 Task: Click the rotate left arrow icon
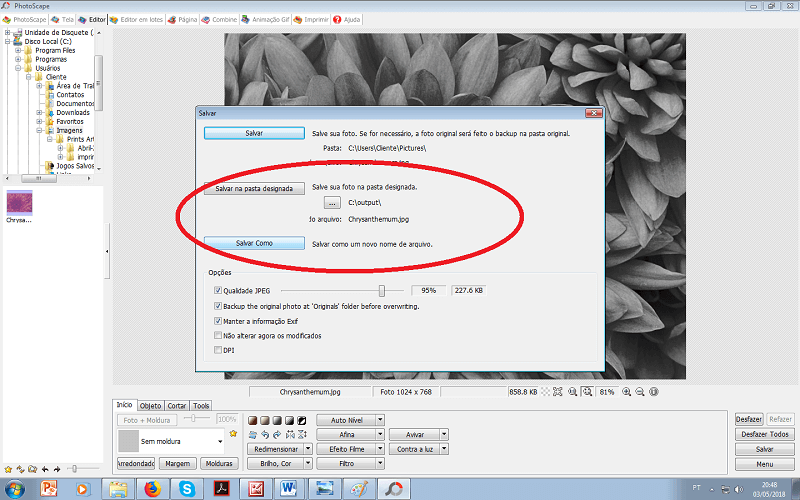tap(263, 434)
